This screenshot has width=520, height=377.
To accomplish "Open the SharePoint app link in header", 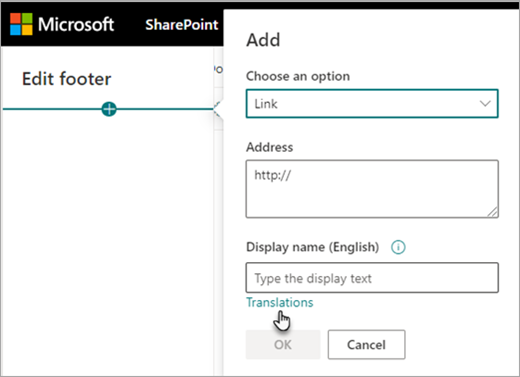I will click(182, 25).
